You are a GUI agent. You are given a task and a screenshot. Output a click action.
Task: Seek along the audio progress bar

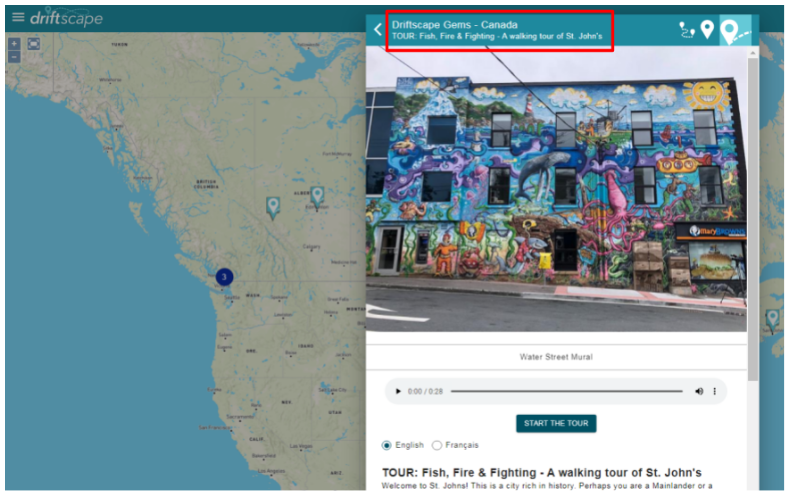point(567,391)
